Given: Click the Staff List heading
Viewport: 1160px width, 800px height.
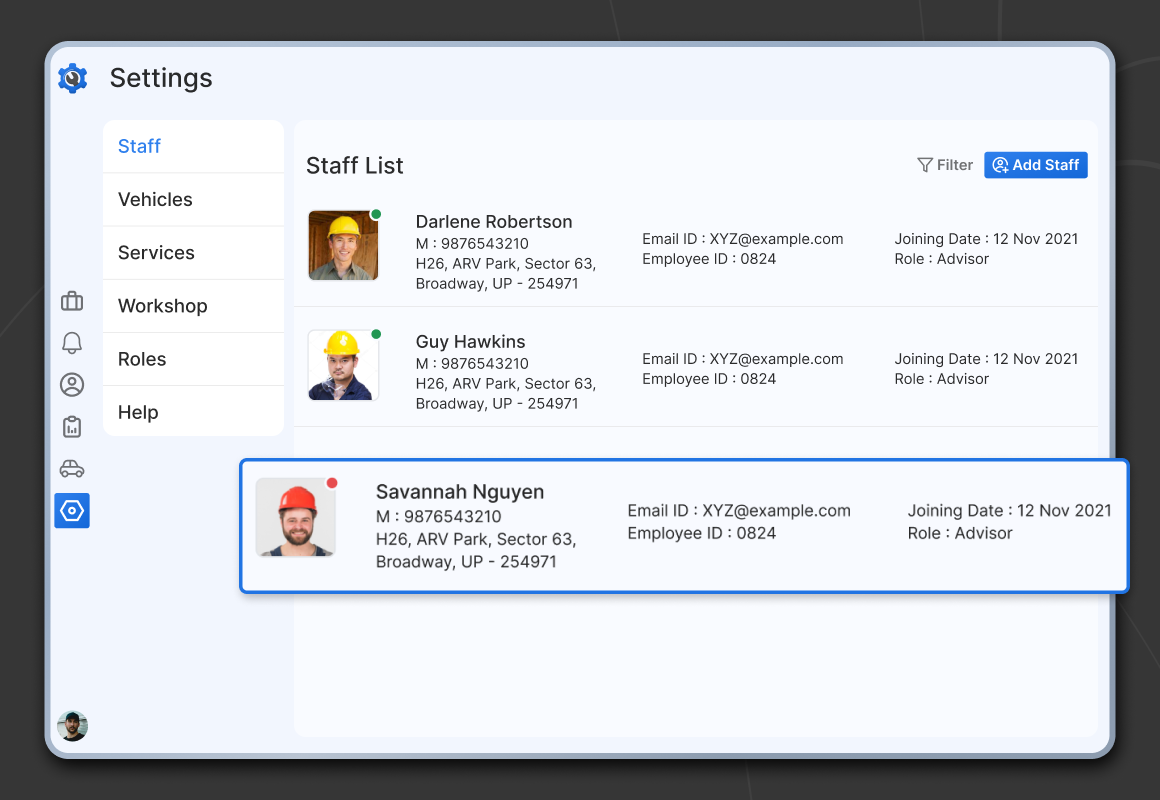Looking at the screenshot, I should 355,166.
